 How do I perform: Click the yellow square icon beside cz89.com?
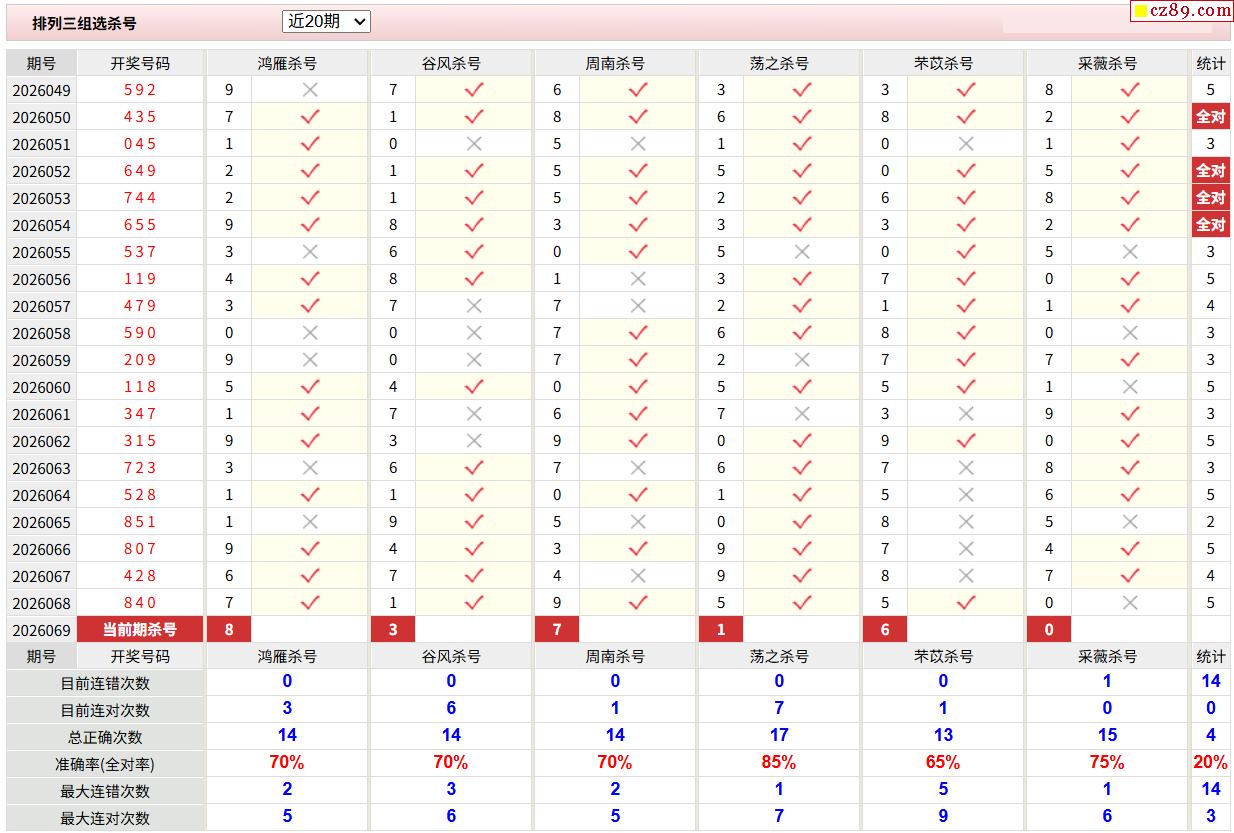[x=1141, y=12]
